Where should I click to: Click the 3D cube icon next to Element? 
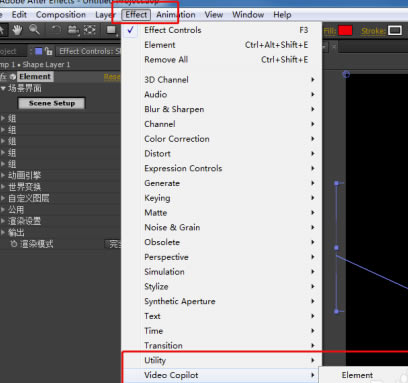point(13,77)
